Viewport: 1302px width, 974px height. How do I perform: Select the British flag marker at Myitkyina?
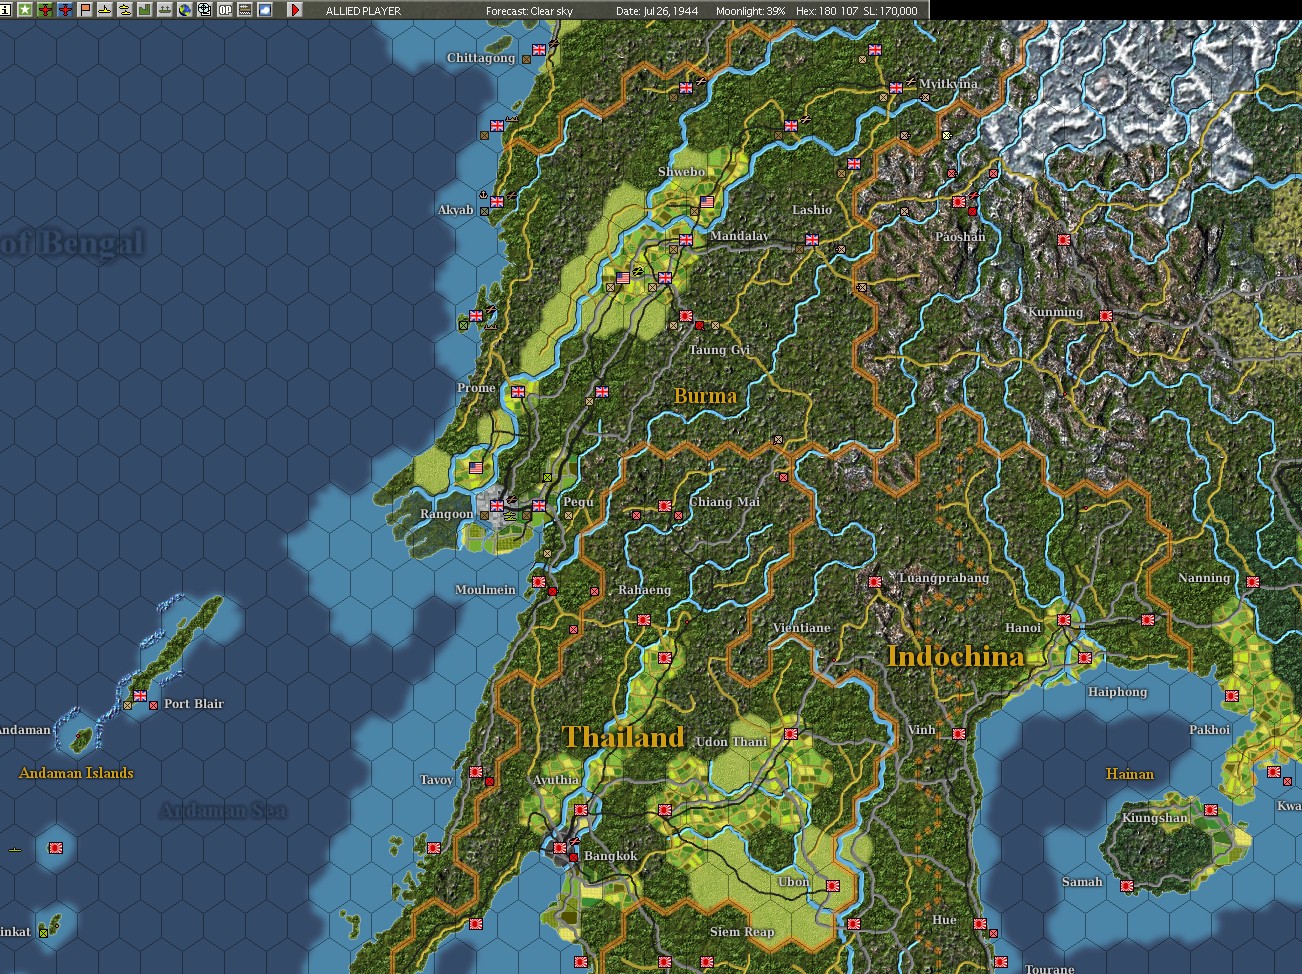(896, 88)
